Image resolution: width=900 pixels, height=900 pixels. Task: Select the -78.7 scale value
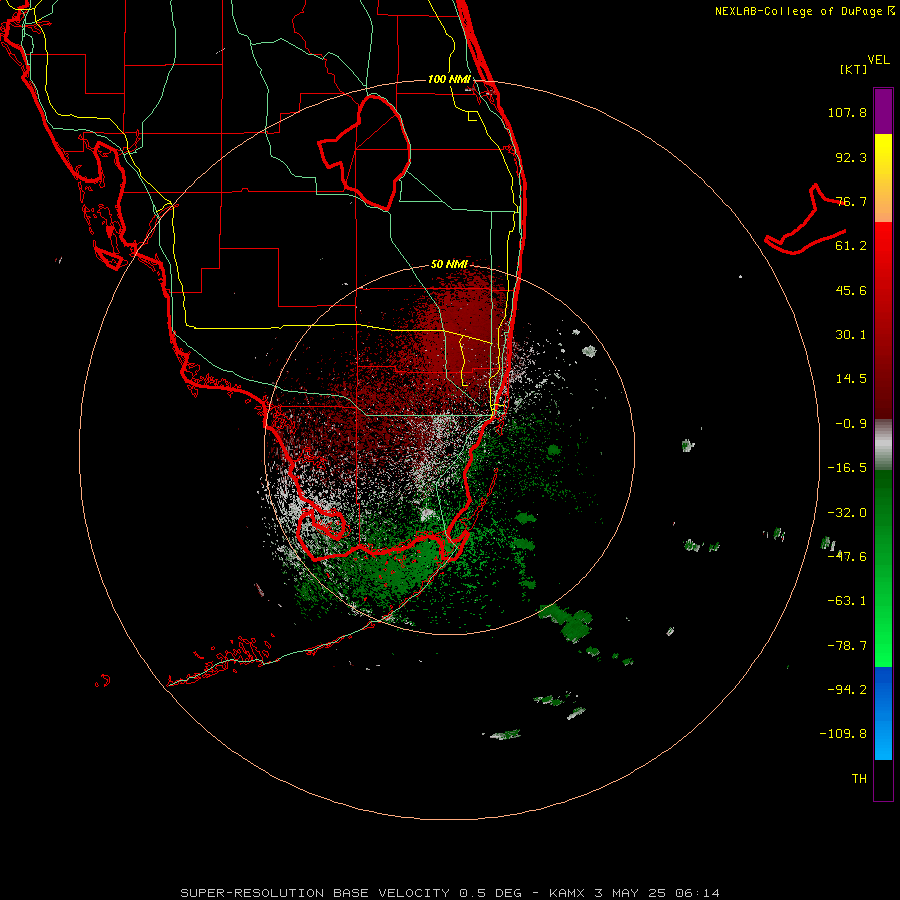pos(847,646)
